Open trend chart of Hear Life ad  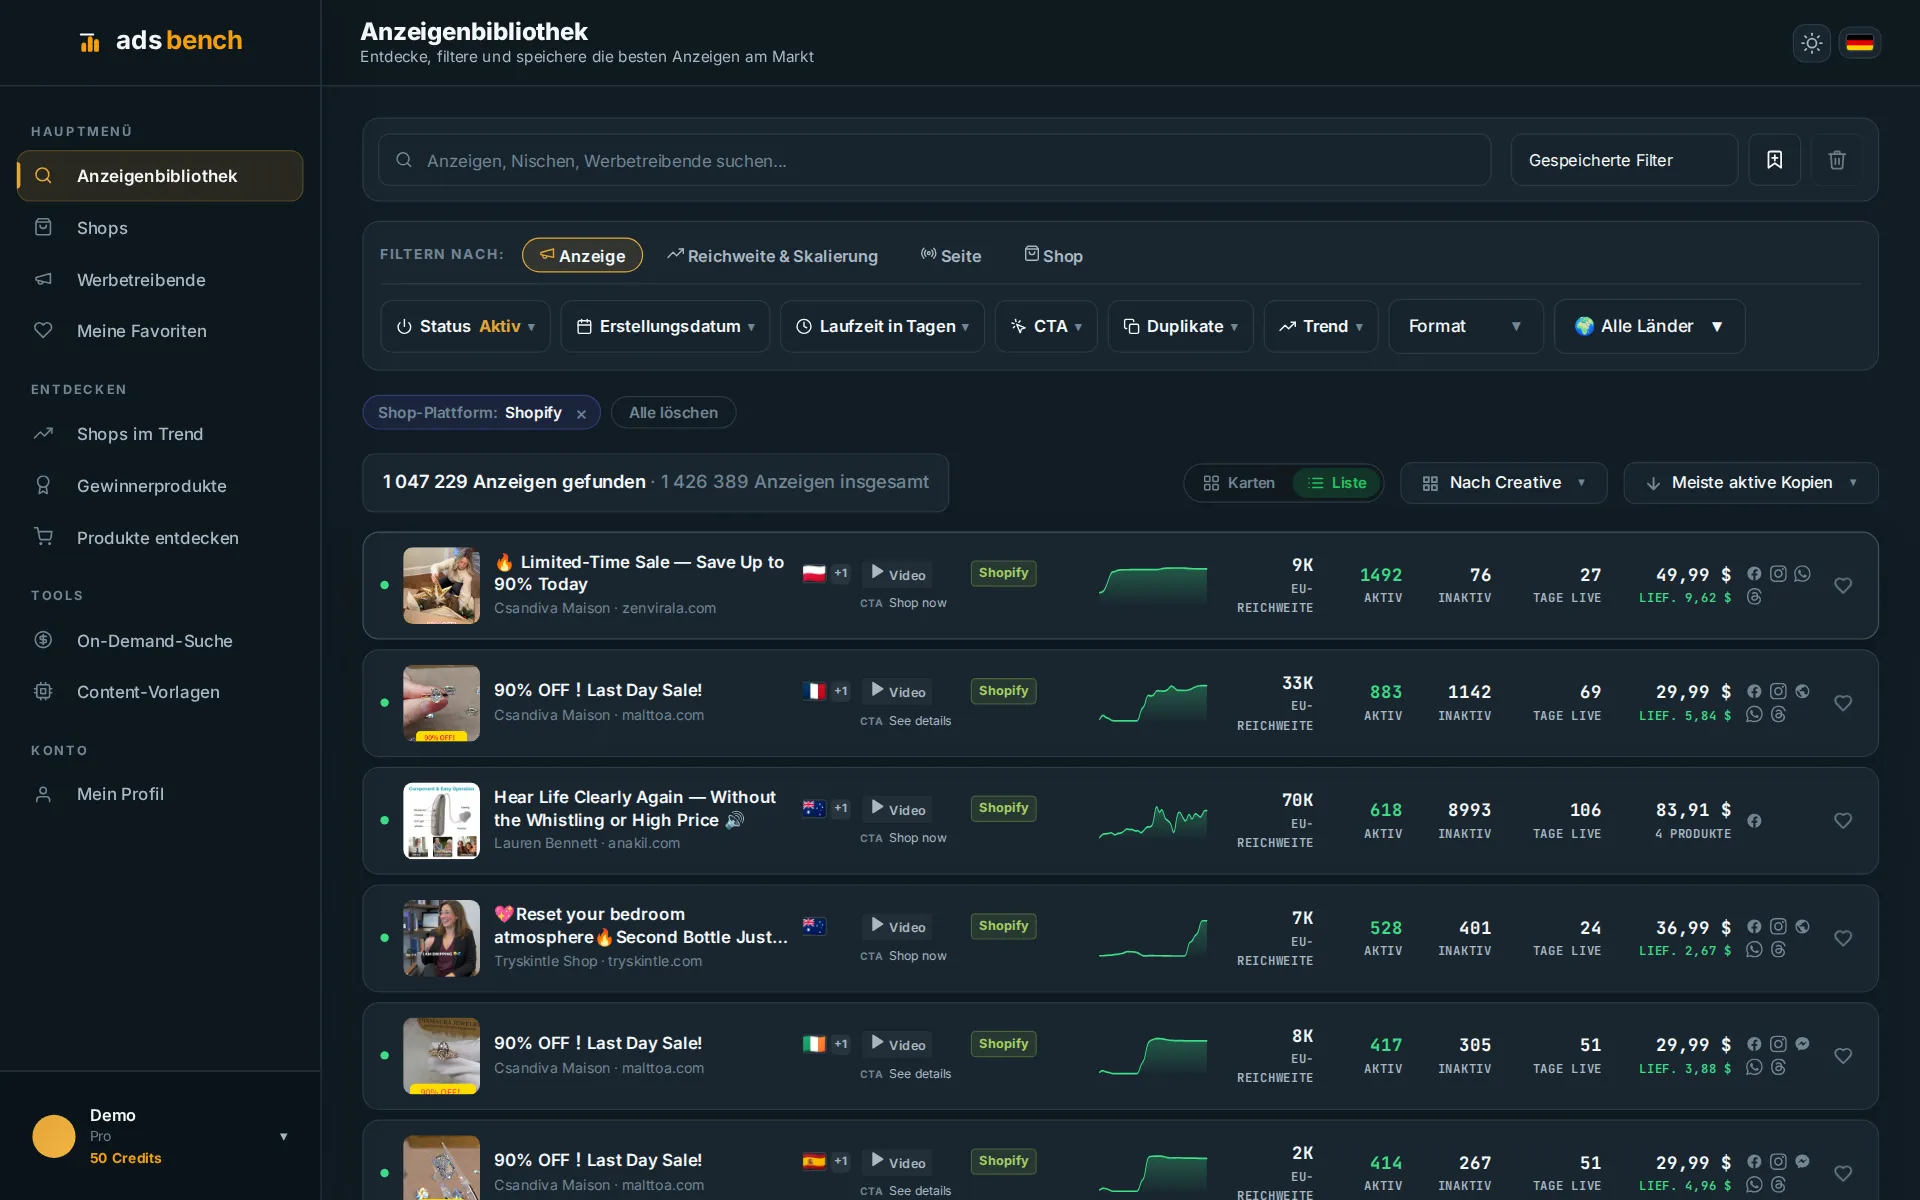pyautogui.click(x=1153, y=822)
